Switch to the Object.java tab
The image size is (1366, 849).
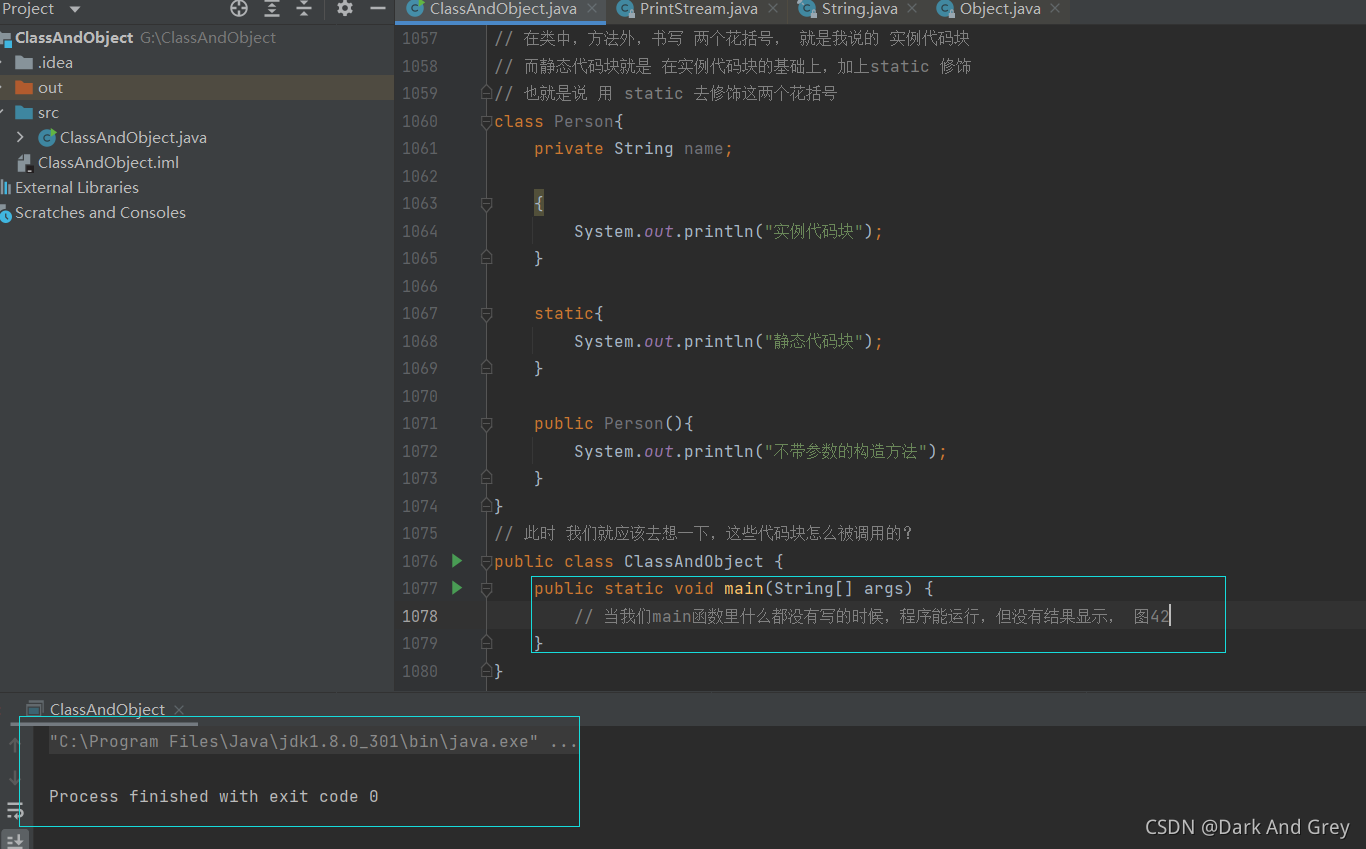pyautogui.click(x=1000, y=9)
